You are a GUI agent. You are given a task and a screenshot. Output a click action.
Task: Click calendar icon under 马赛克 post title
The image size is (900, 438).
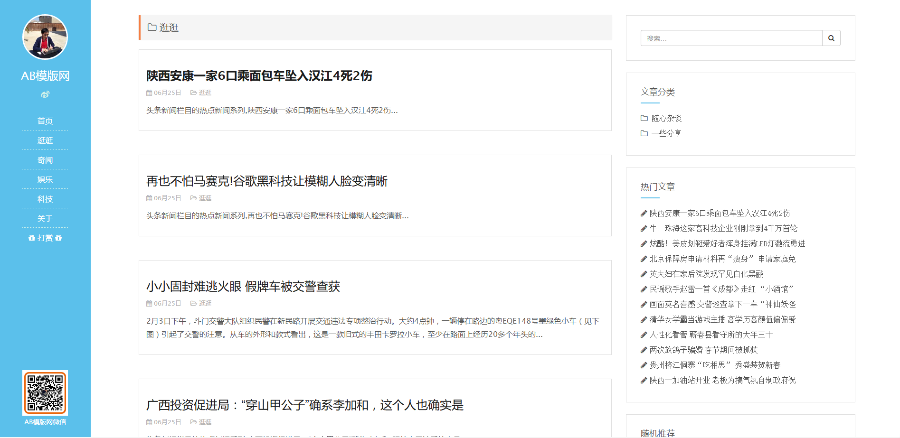tap(149, 198)
